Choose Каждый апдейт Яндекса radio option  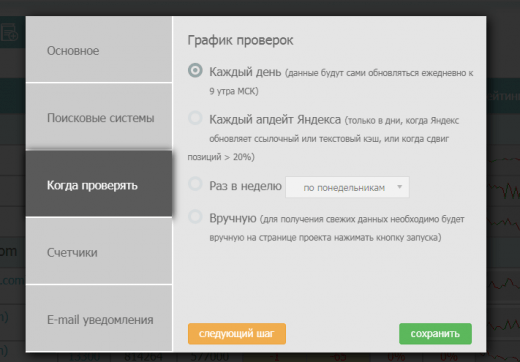point(195,118)
